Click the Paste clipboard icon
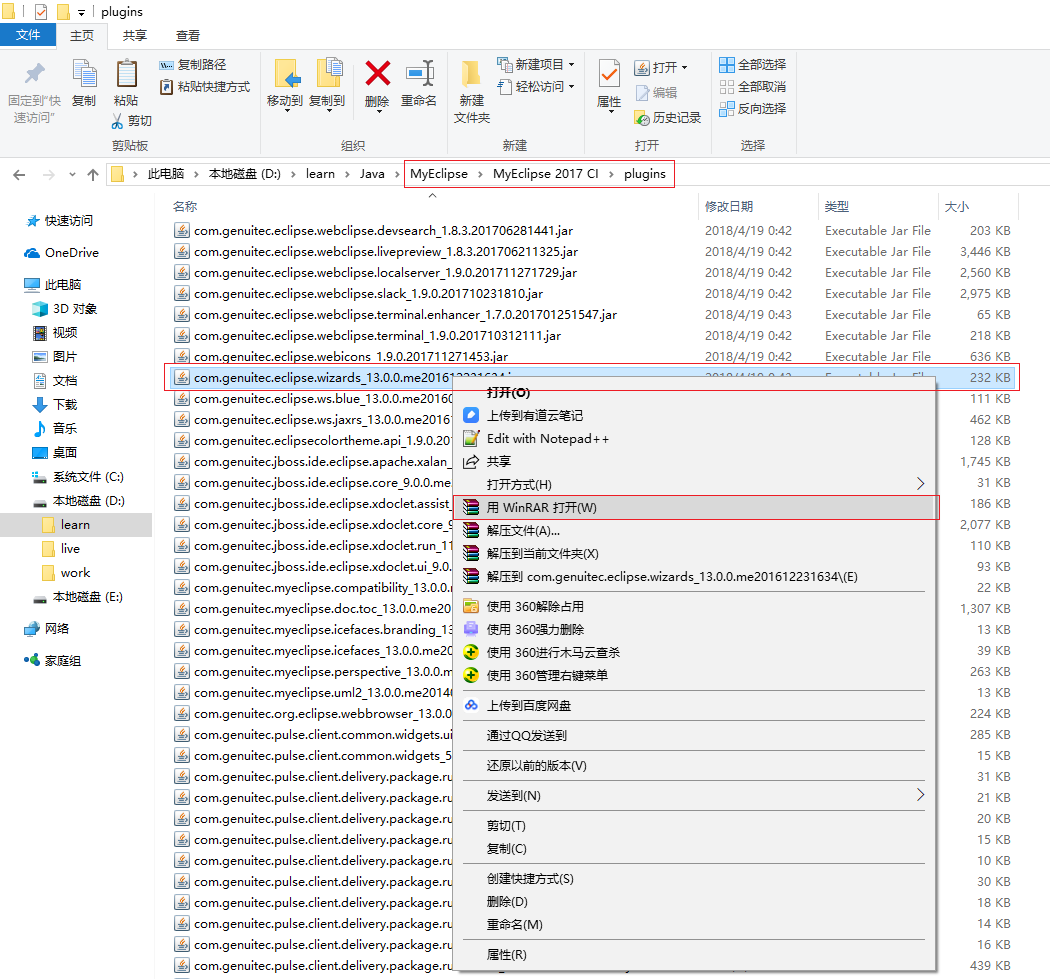The image size is (1050, 979). (127, 73)
